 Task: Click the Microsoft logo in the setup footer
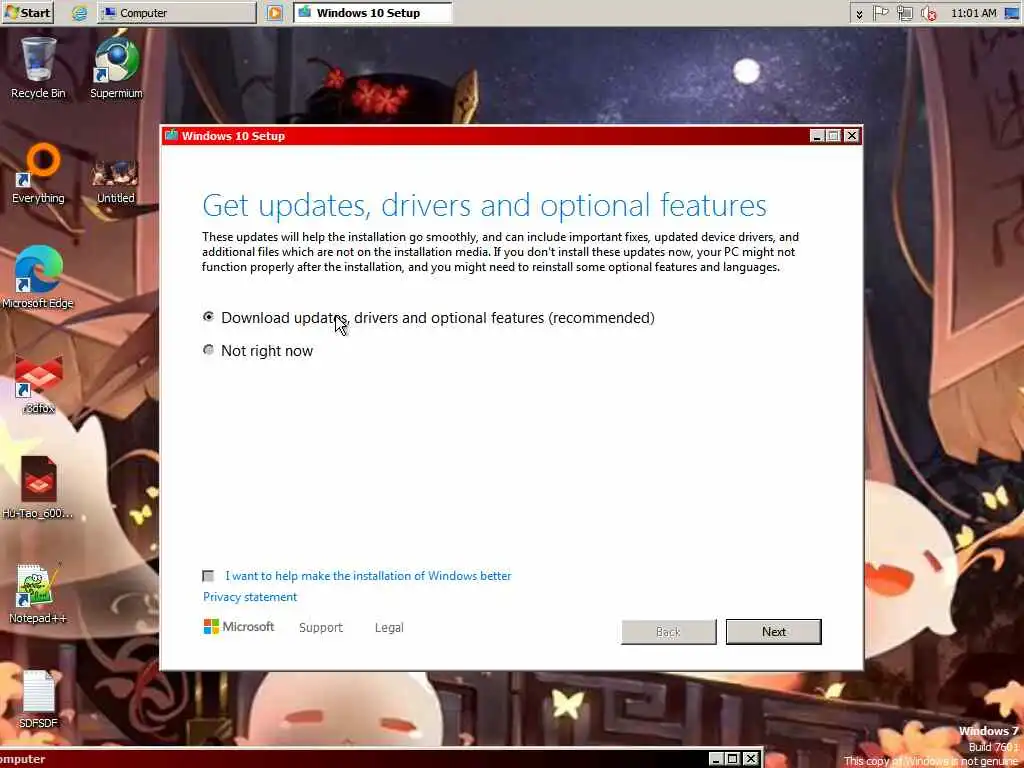[239, 627]
